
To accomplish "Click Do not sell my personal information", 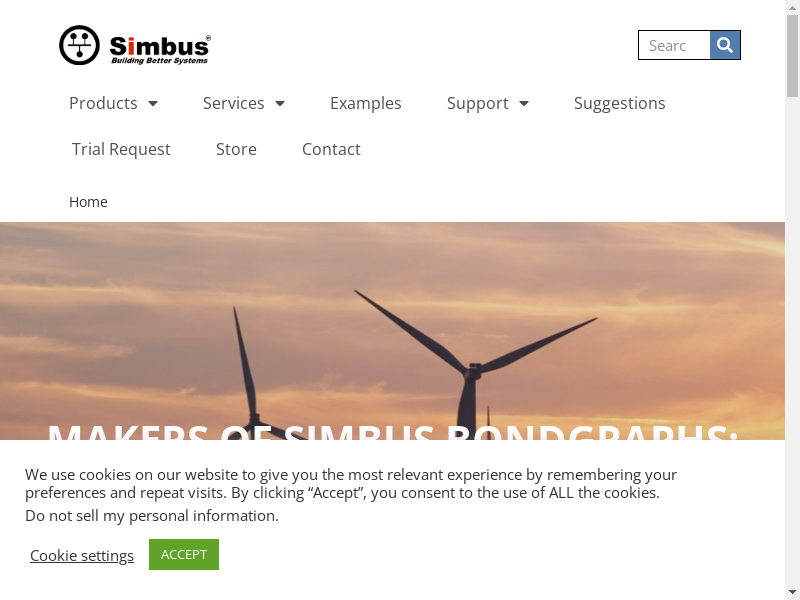I will [x=152, y=516].
